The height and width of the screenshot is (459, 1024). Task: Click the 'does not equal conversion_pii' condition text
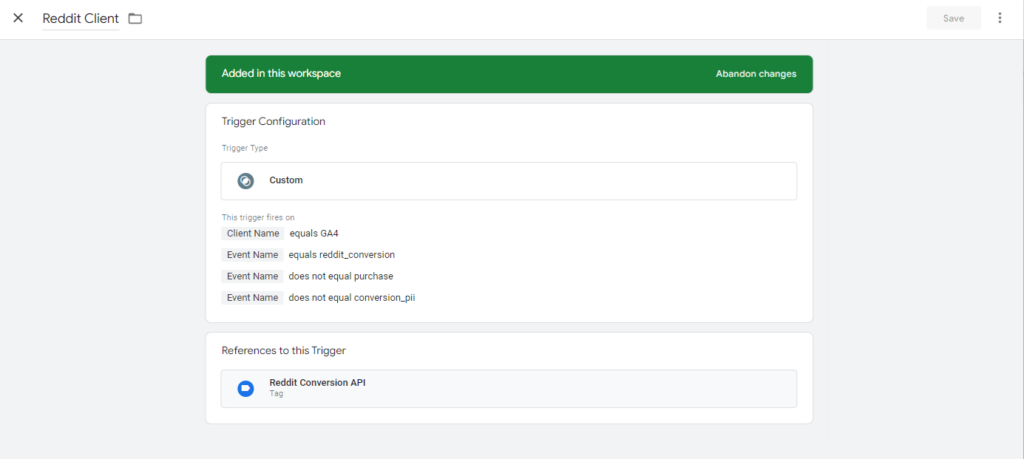pyautogui.click(x=351, y=298)
